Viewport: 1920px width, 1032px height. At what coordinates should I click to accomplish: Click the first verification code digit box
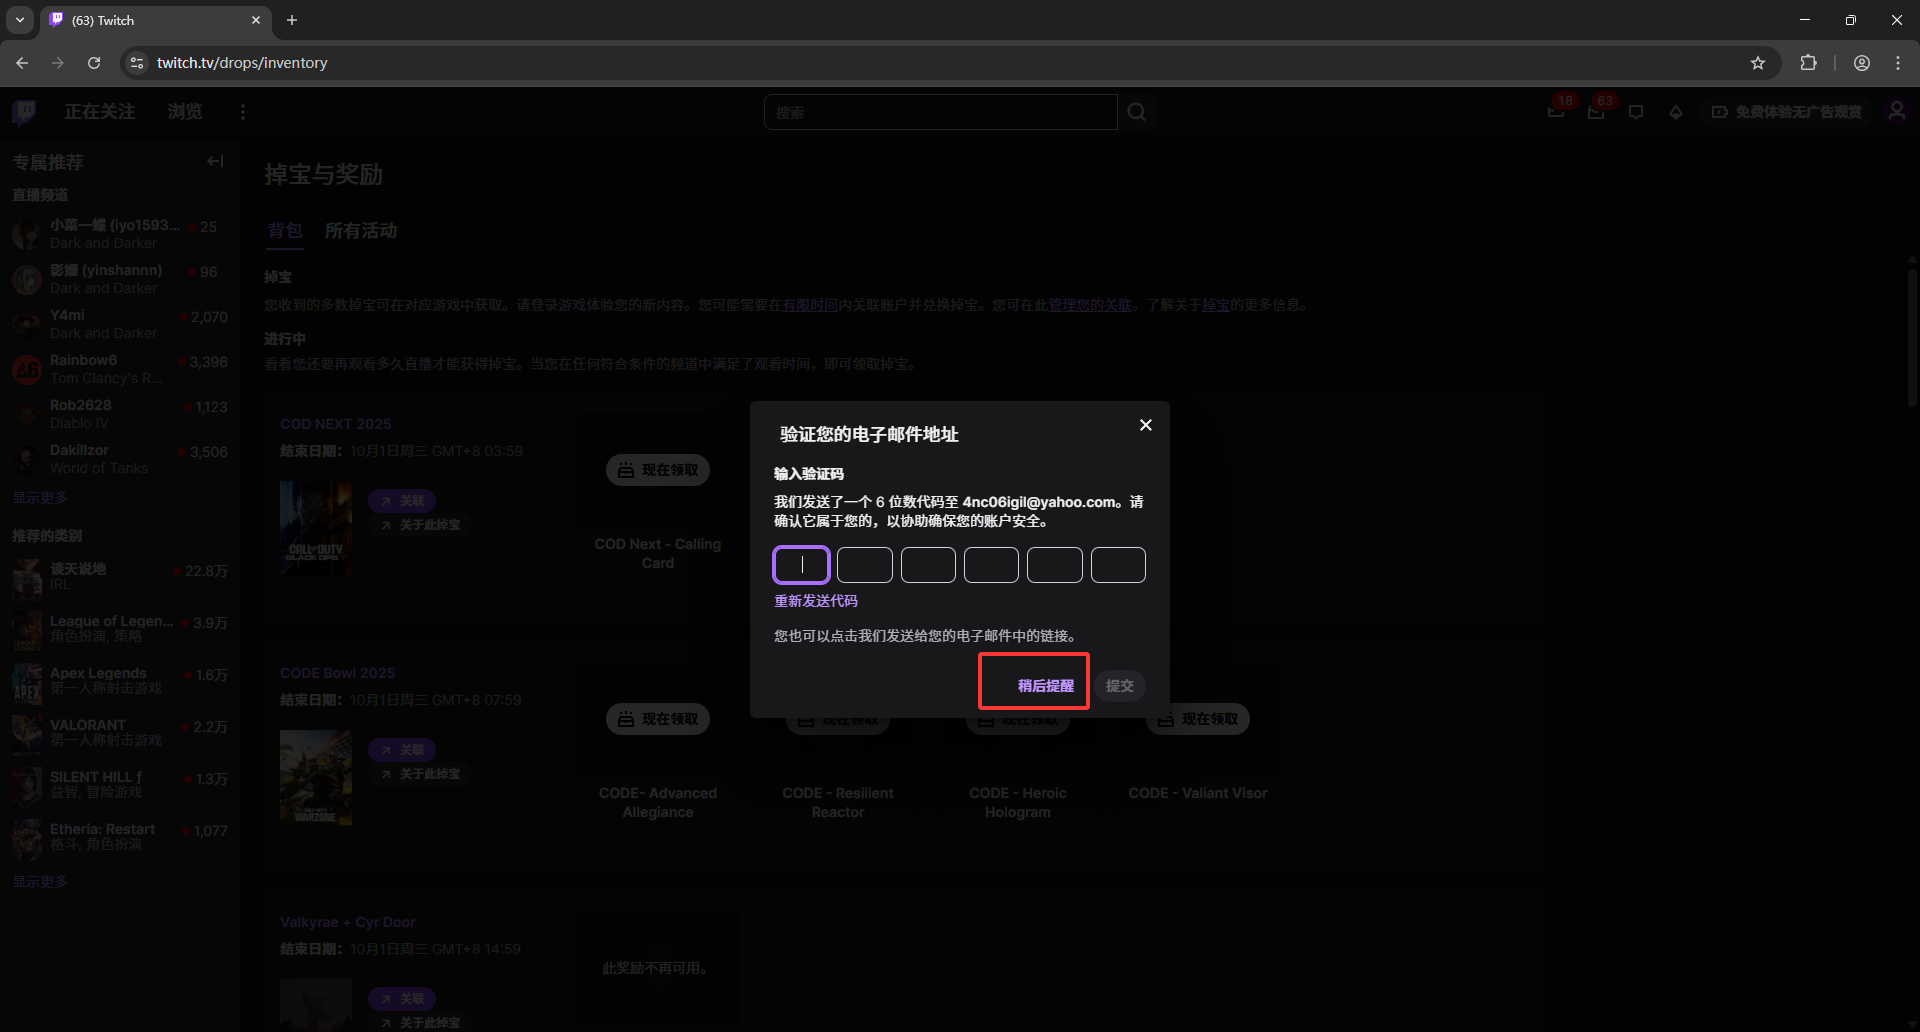(x=801, y=565)
